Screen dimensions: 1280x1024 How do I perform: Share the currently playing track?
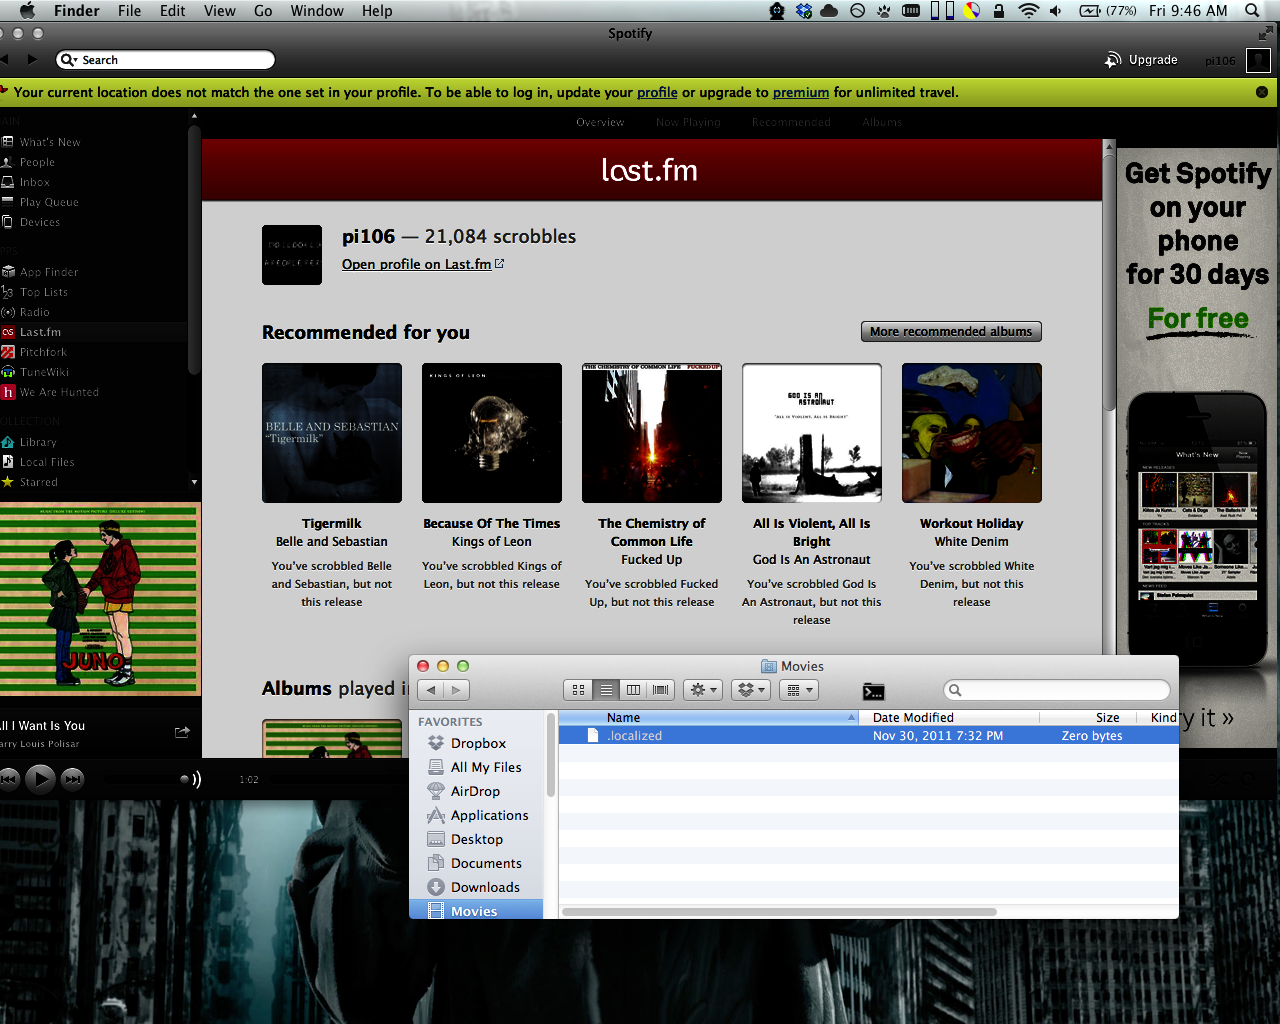[x=182, y=732]
